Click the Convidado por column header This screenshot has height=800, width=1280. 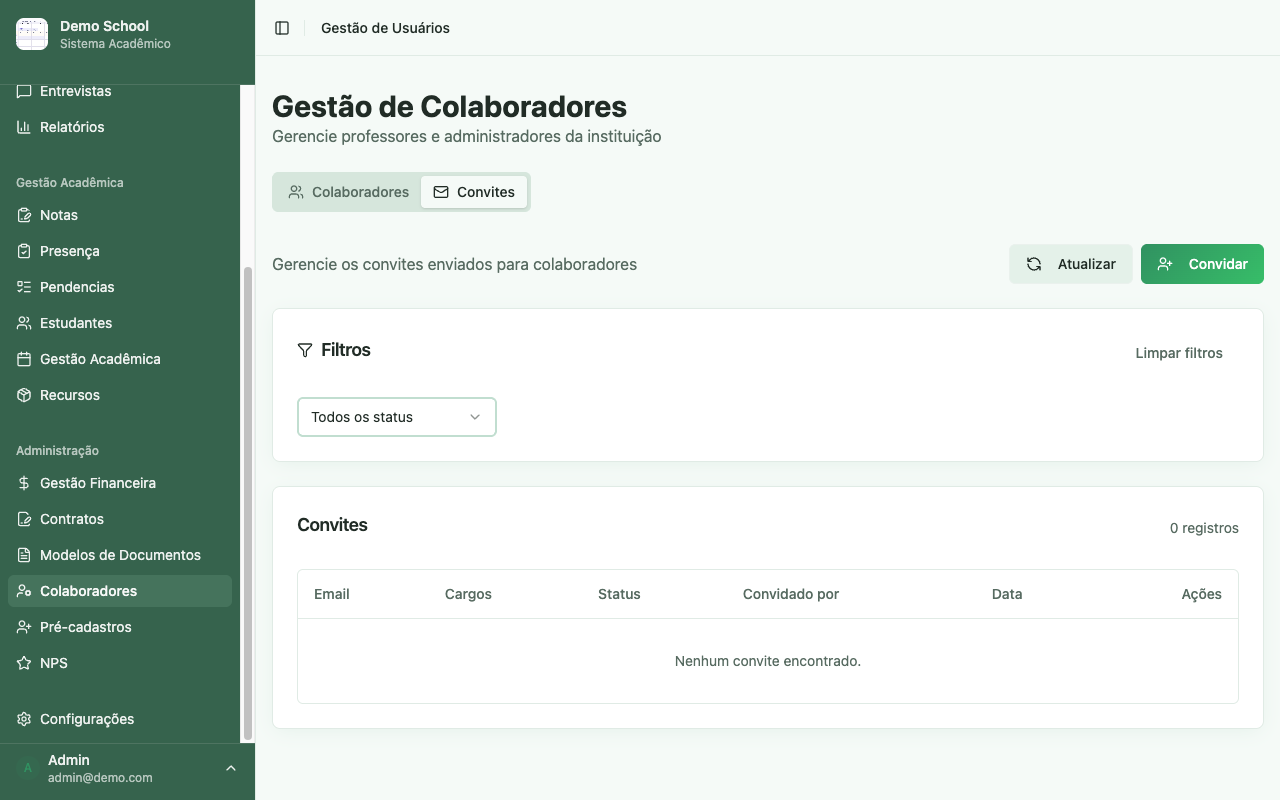(791, 594)
